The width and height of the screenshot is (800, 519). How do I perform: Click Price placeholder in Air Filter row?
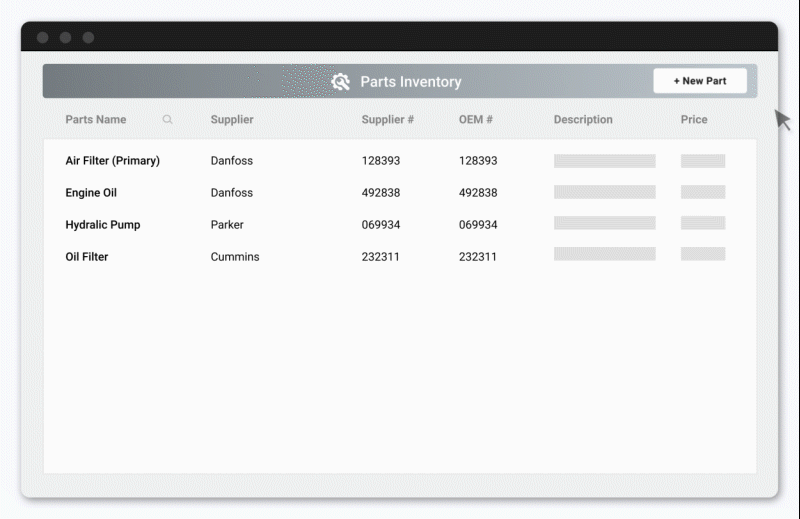point(703,161)
